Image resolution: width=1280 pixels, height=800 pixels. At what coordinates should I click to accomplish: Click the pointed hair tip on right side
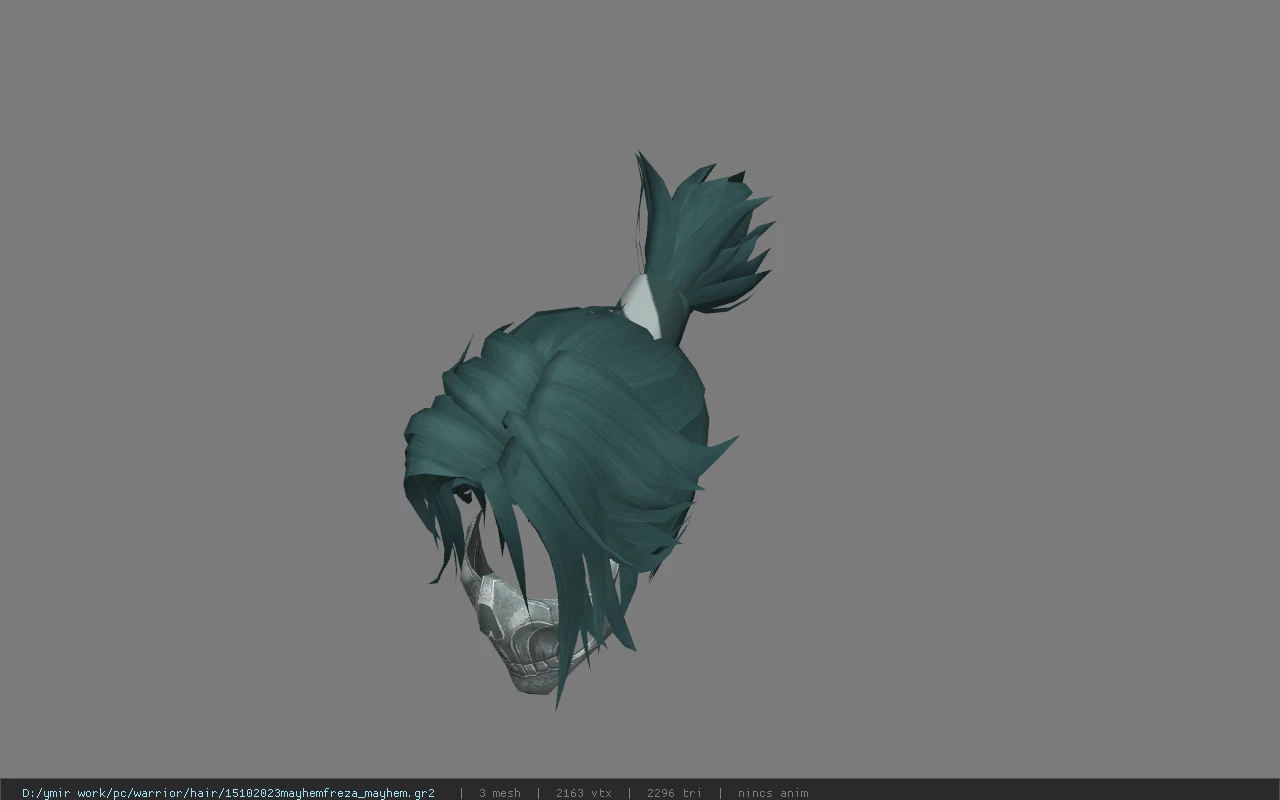pyautogui.click(x=722, y=449)
